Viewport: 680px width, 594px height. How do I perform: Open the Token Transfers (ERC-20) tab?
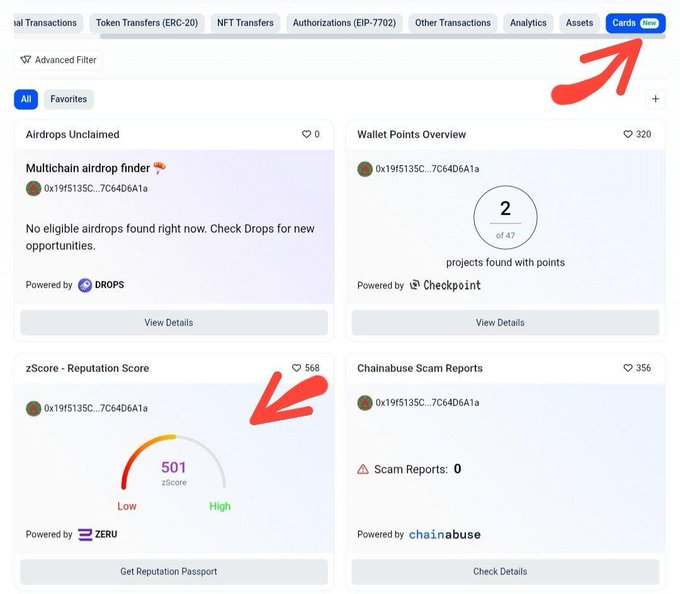tap(147, 23)
